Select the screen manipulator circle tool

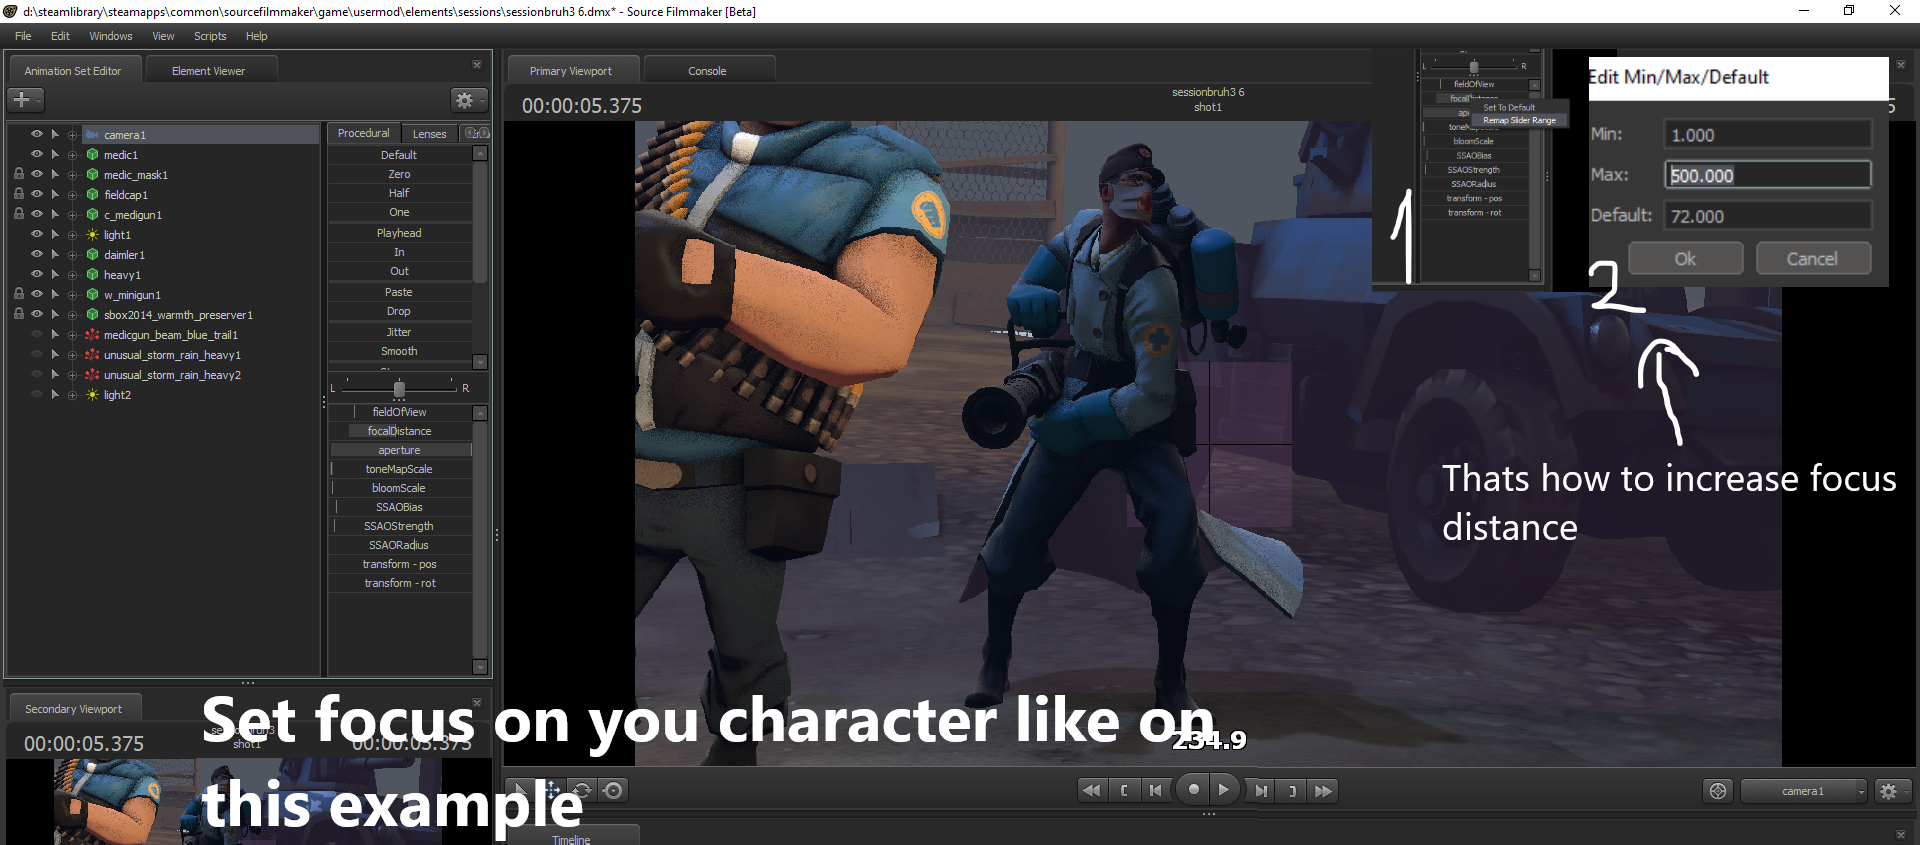point(614,790)
